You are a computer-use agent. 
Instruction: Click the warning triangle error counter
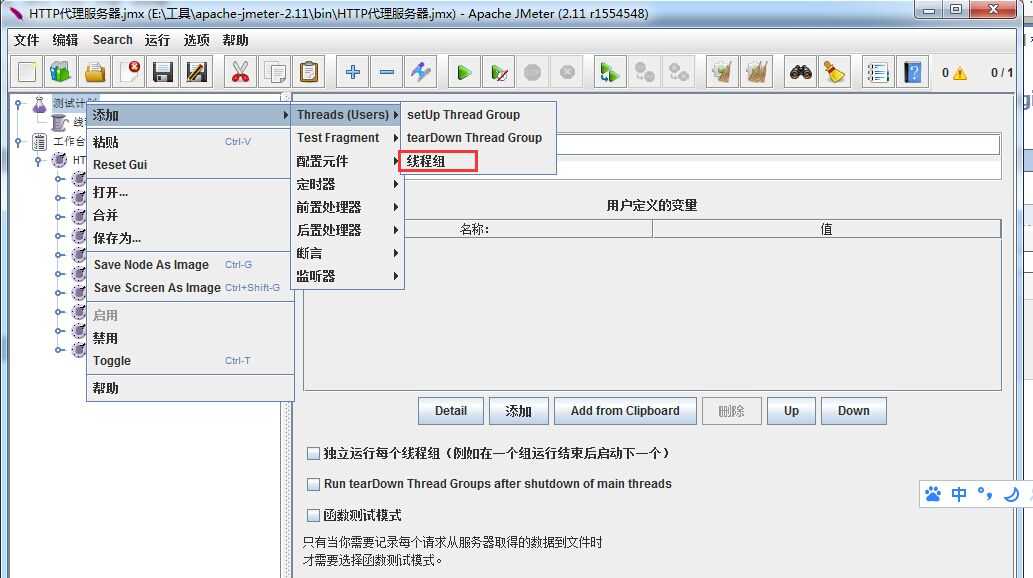tap(960, 73)
